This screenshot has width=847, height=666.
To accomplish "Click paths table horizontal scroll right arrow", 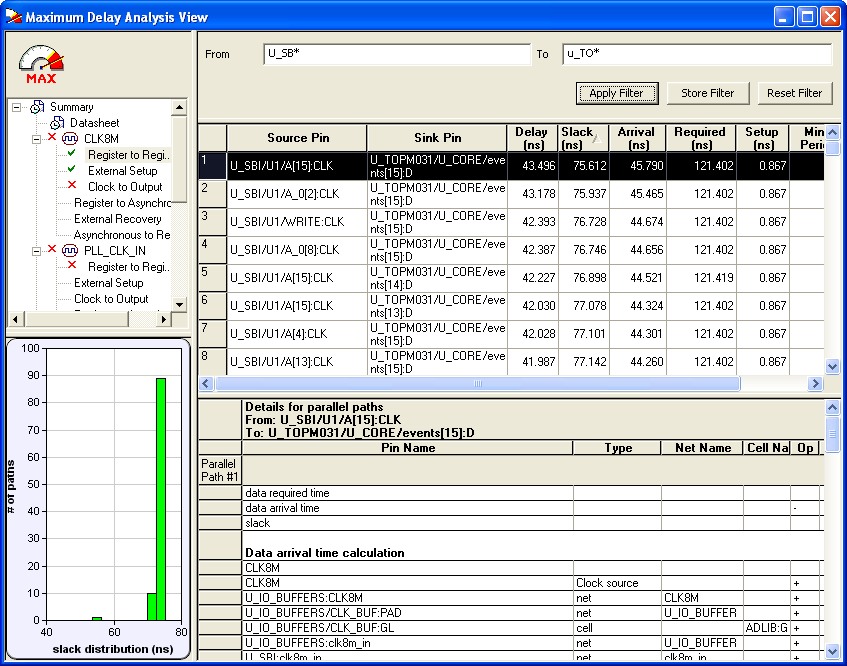I will click(815, 384).
